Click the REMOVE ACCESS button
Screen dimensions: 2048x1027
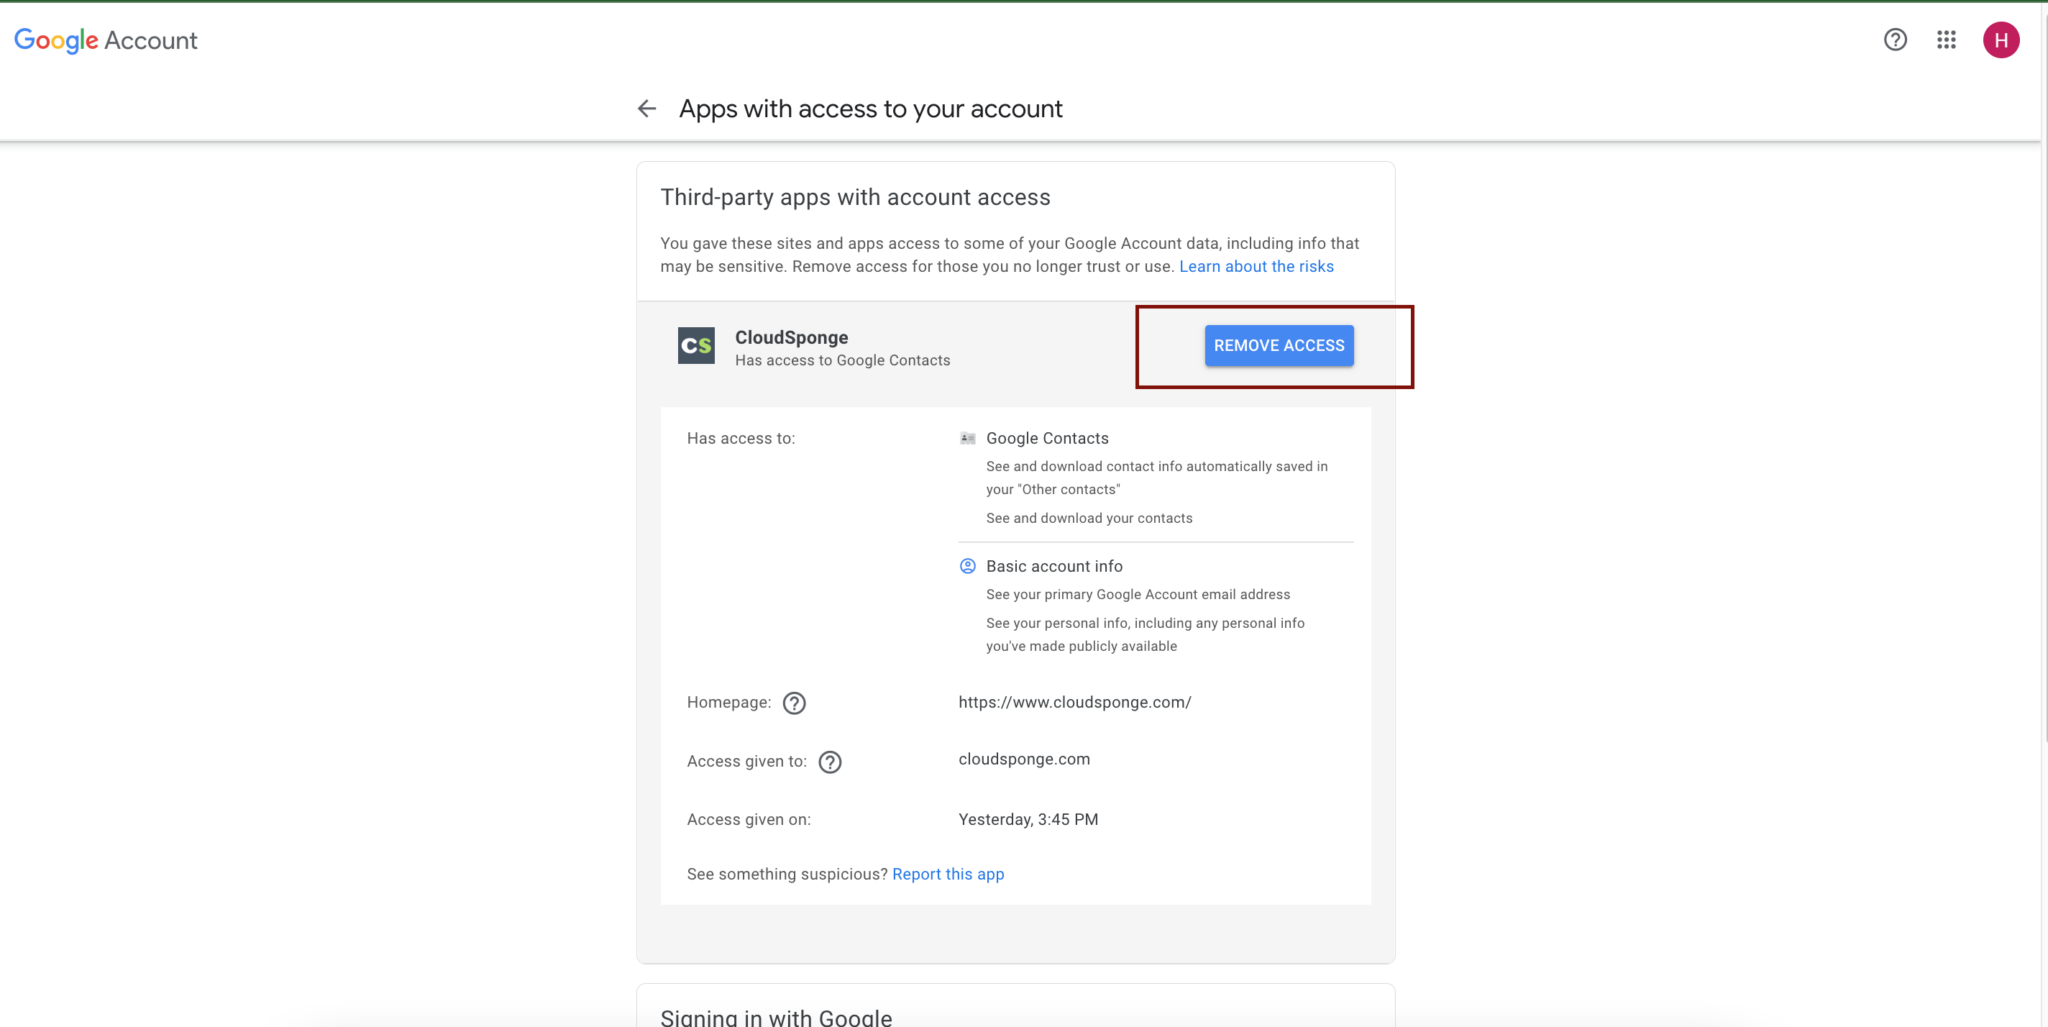point(1279,345)
